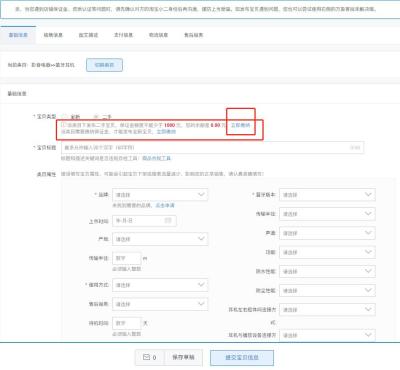Click the 切换类目 button
This screenshot has height=370, width=400.
[104, 65]
